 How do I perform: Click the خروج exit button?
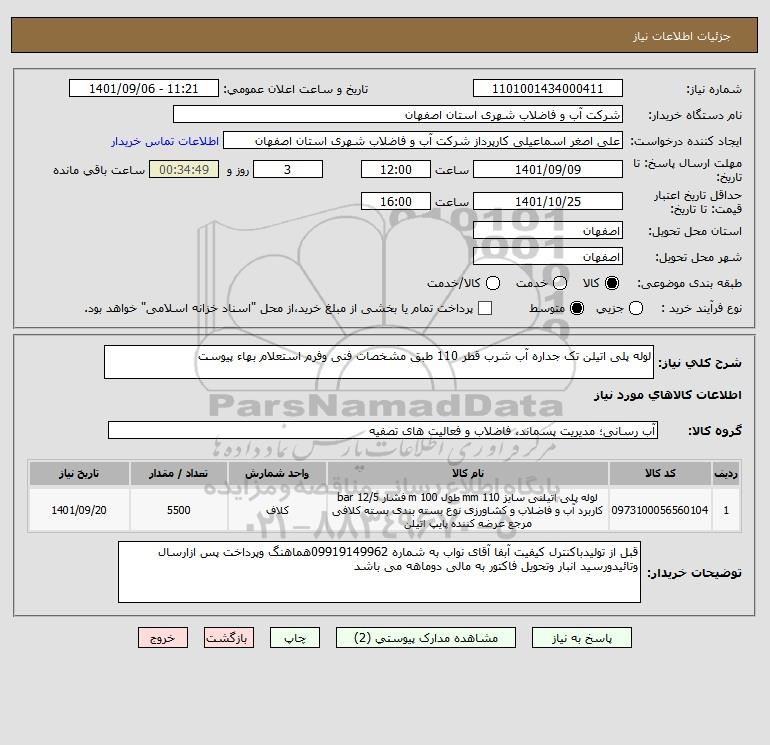tap(163, 637)
